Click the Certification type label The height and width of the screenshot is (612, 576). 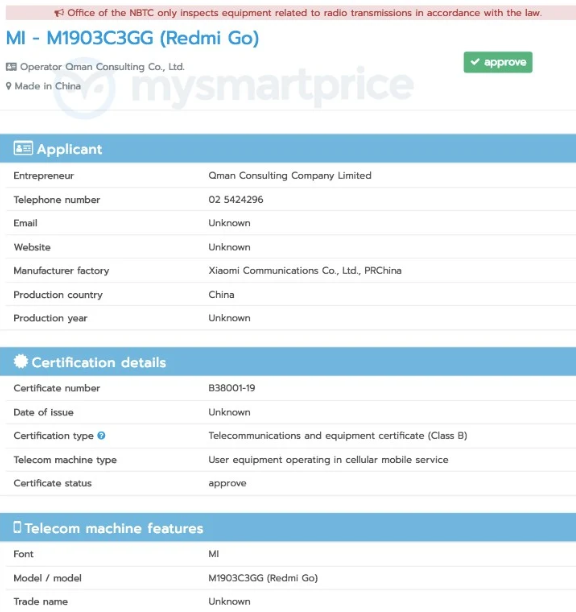pos(53,436)
